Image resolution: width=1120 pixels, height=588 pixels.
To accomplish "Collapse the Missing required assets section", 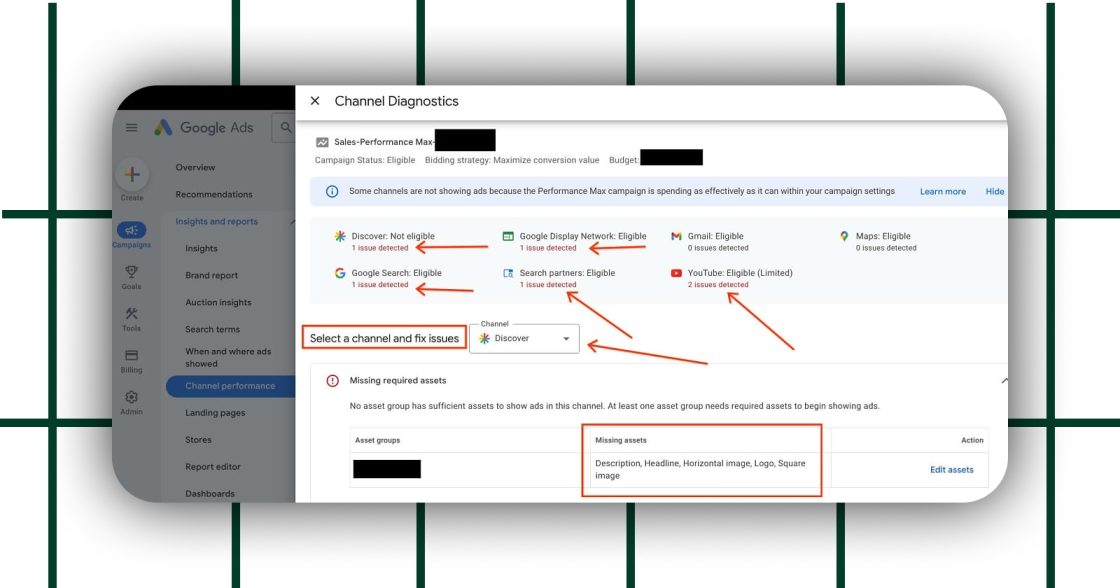I will (x=1004, y=381).
